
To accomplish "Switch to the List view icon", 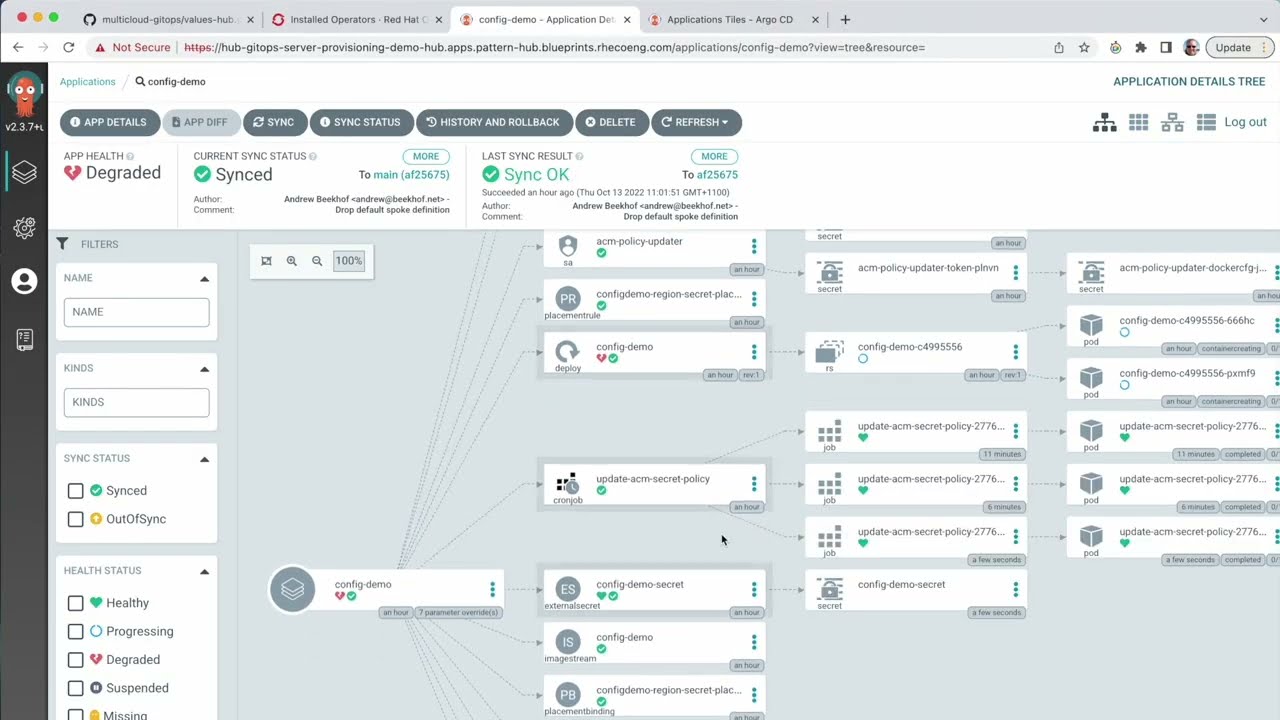I will pyautogui.click(x=1206, y=122).
